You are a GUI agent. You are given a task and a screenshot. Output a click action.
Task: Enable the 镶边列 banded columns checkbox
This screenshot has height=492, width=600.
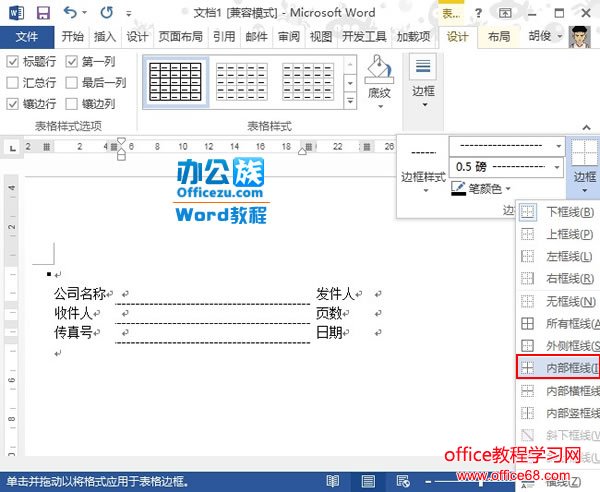(x=72, y=104)
